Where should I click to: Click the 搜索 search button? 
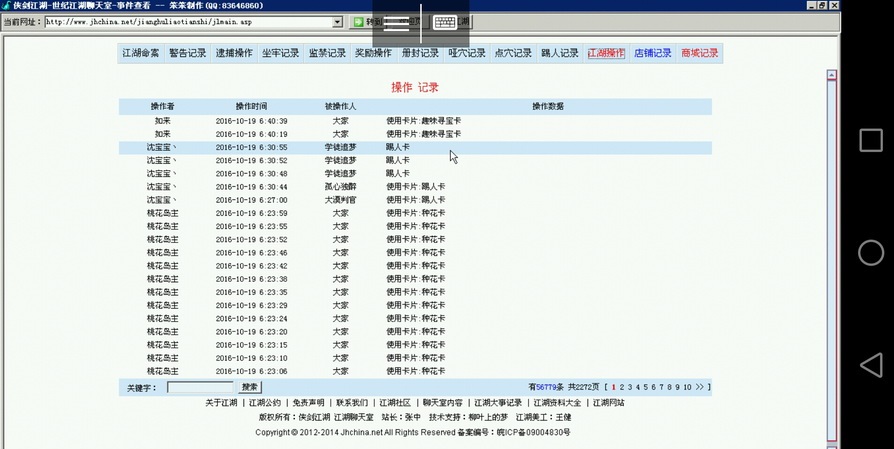point(250,387)
